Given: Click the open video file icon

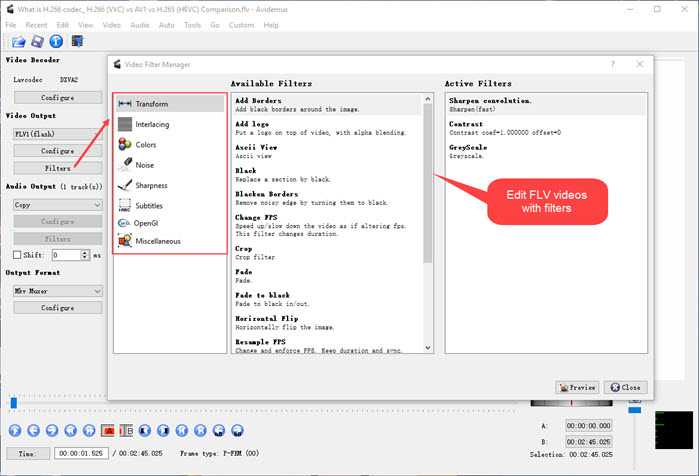Looking at the screenshot, I should (19, 42).
